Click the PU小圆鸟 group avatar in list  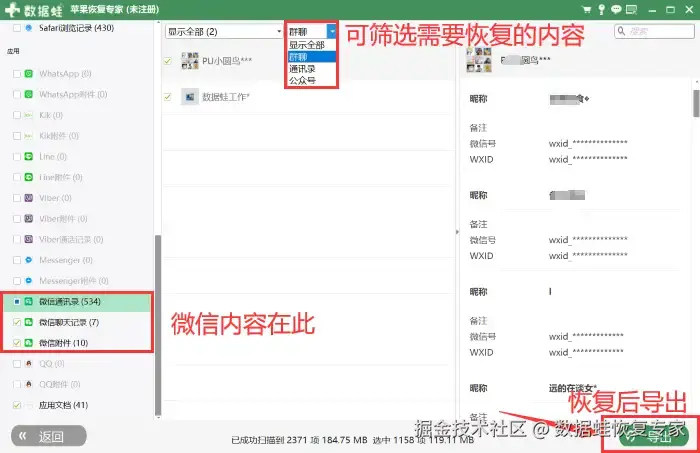coord(190,61)
